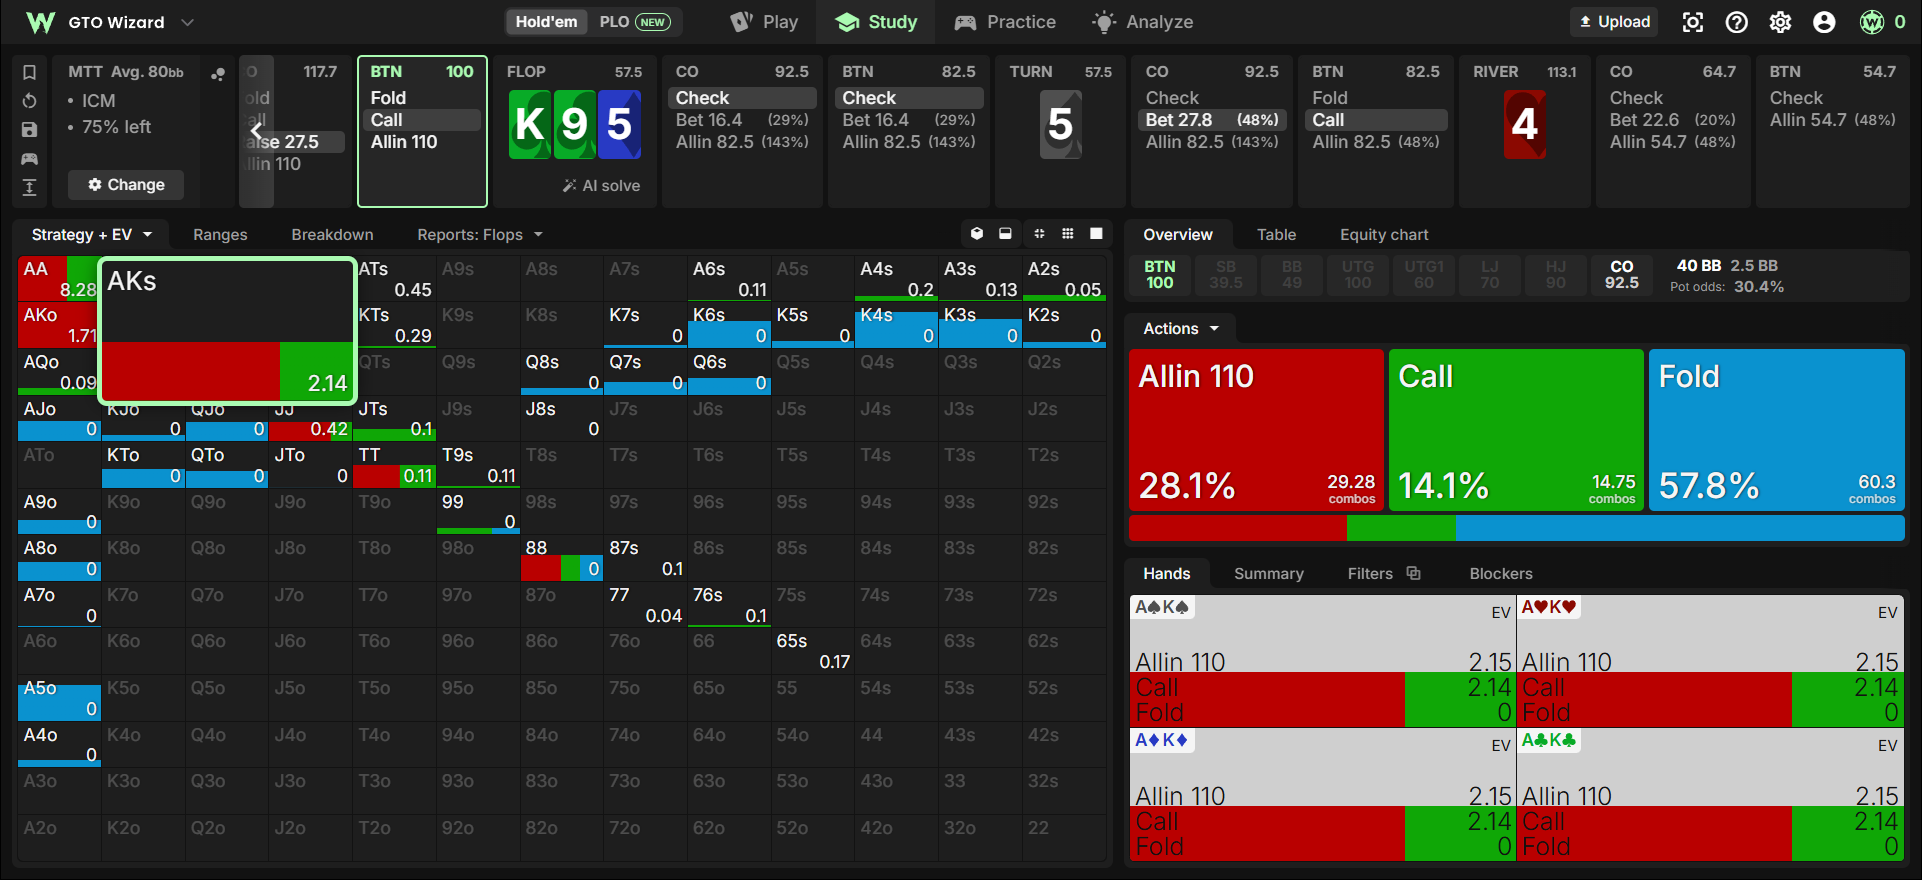This screenshot has height=880, width=1922.
Task: Select the red Allin 110 action block
Action: tap(1257, 430)
